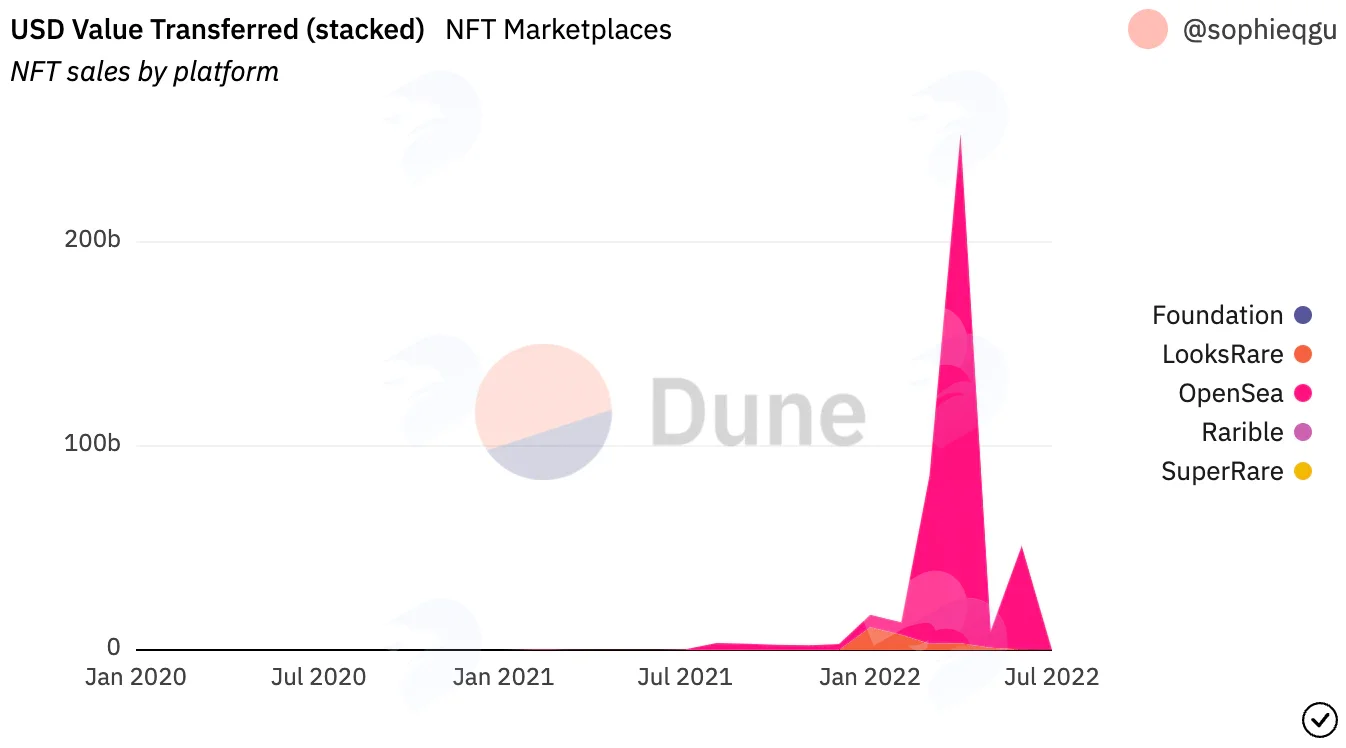Open the USD Value Transferred (stacked) title

[218, 30]
